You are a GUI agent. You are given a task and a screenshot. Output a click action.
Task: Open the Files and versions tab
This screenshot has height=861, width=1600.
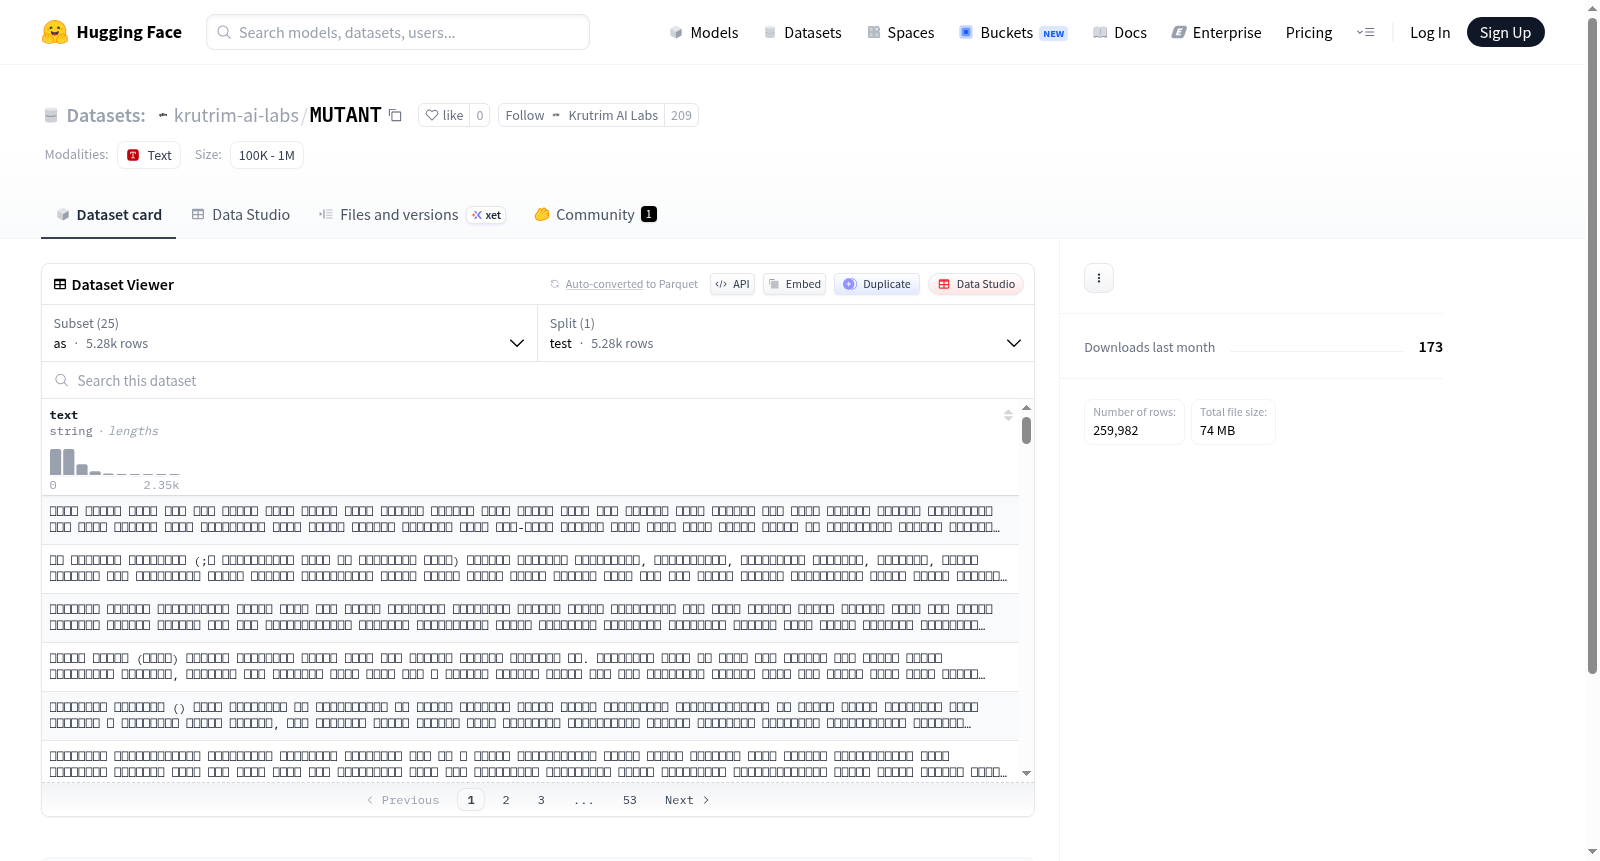point(412,215)
